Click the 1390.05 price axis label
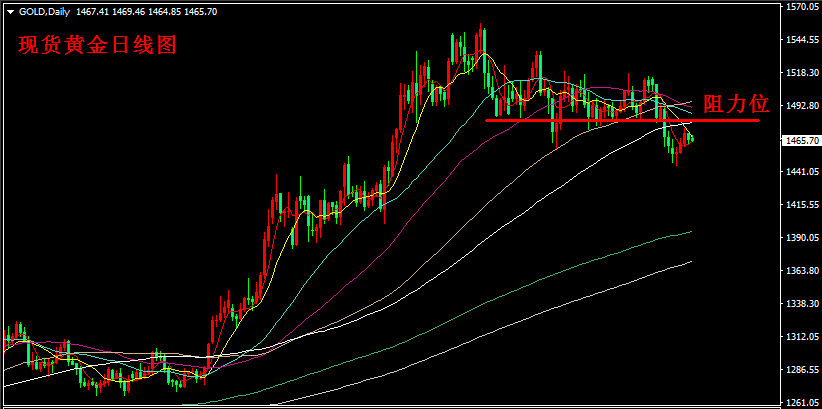The image size is (822, 409). 803,238
